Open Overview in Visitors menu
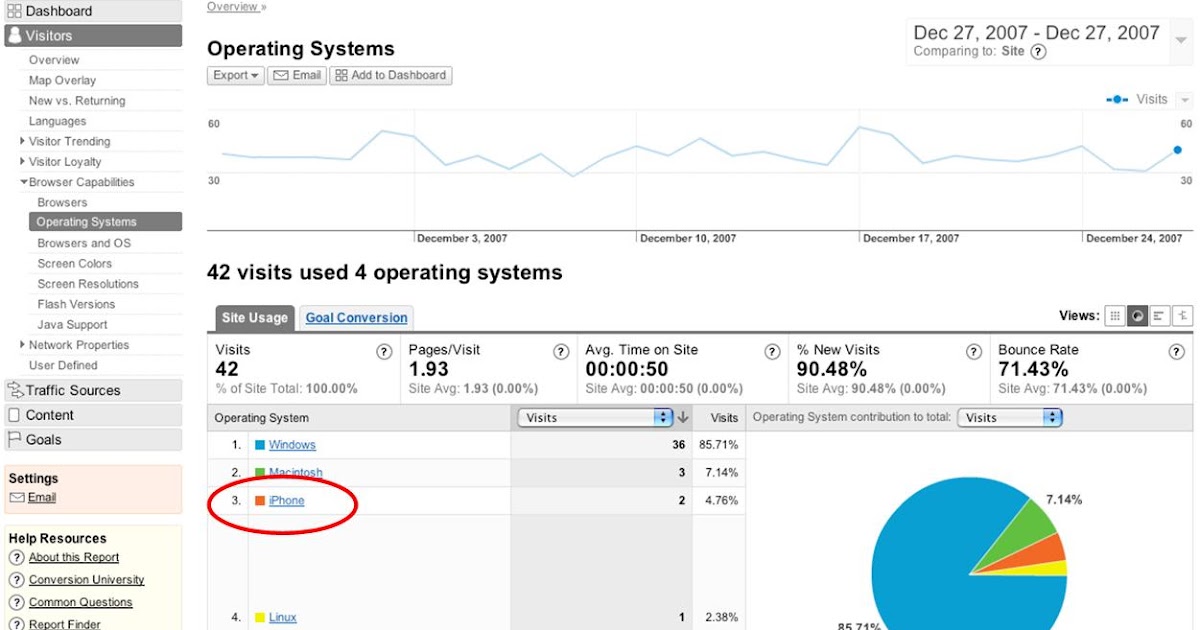 click(54, 60)
